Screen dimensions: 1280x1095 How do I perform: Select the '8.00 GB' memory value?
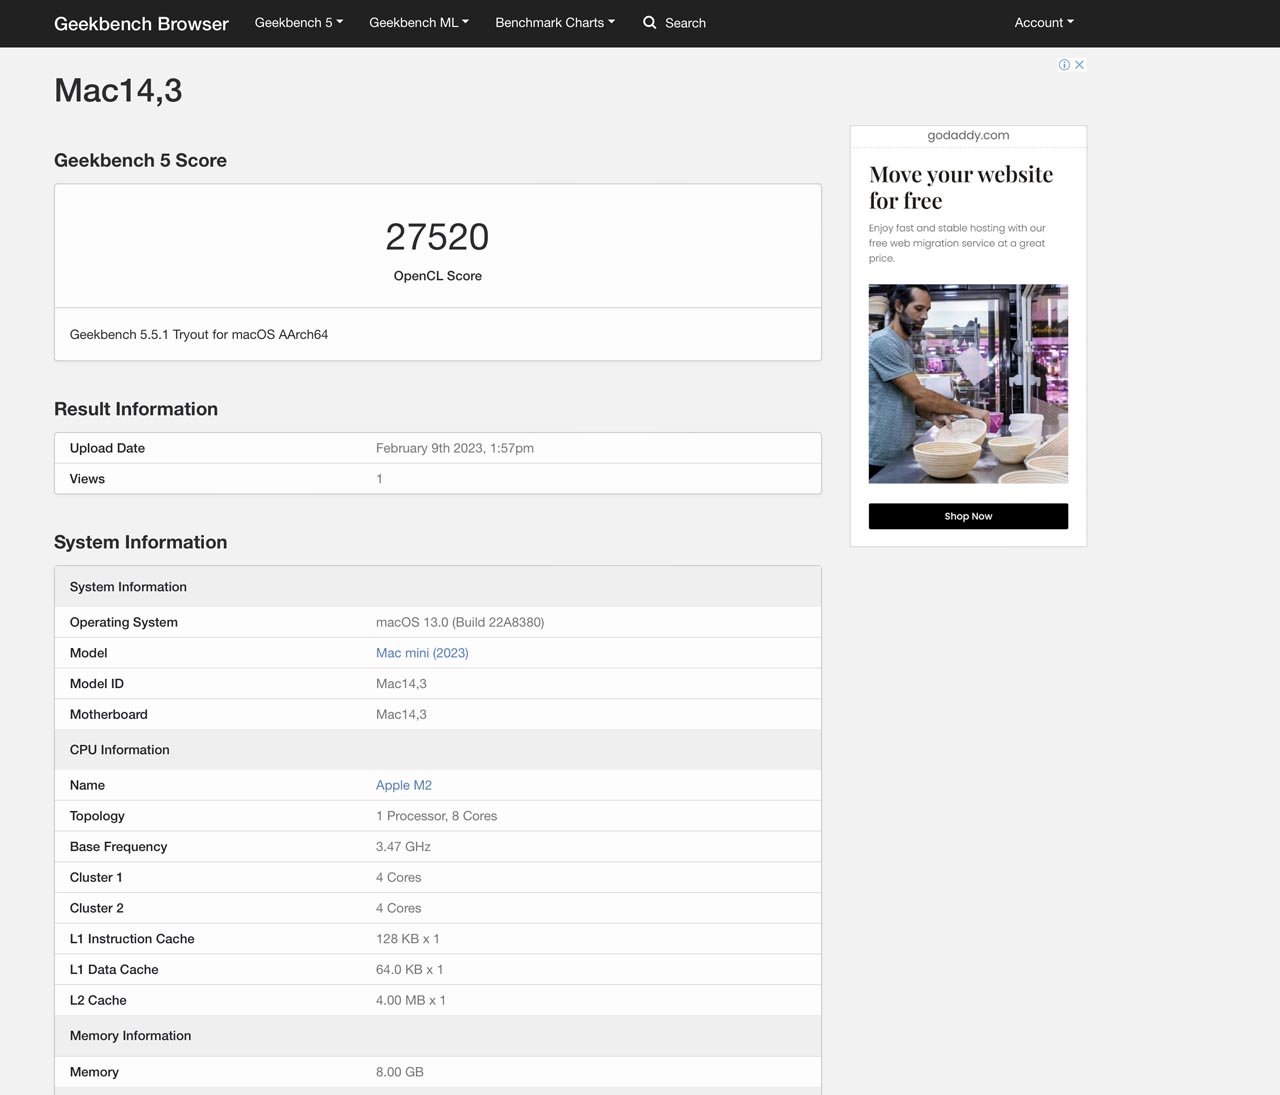(x=400, y=1072)
